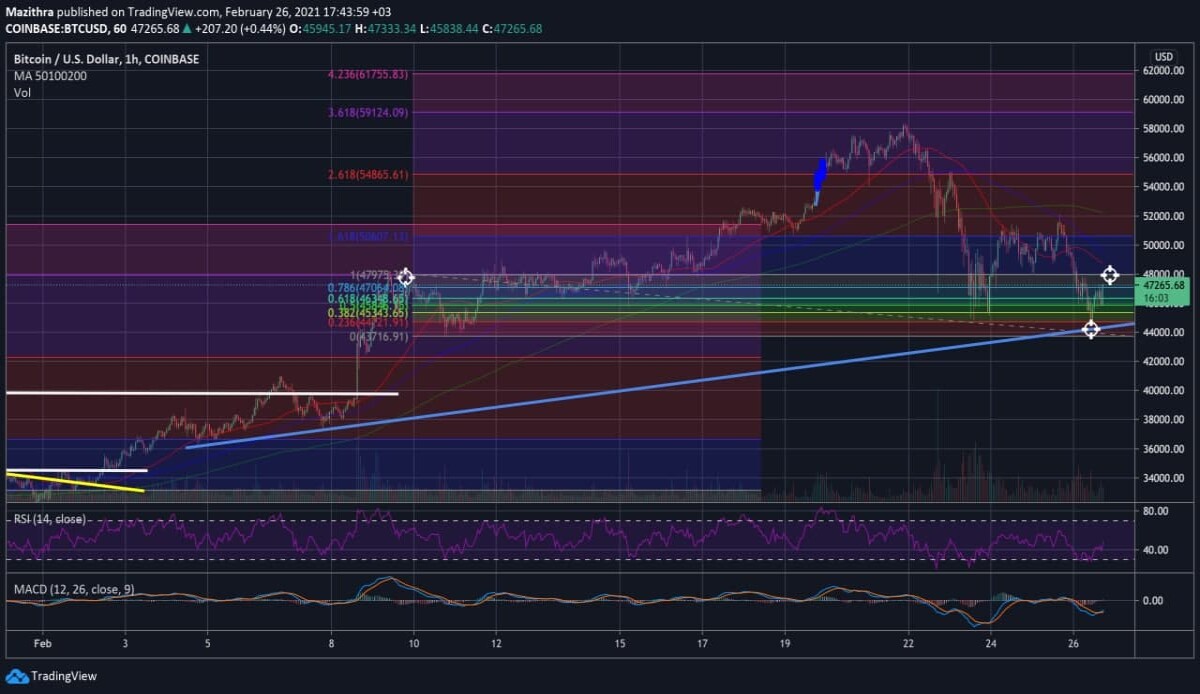Viewport: 1200px width, 694px height.
Task: Click the 52000.00 price axis label
Action: (1166, 216)
